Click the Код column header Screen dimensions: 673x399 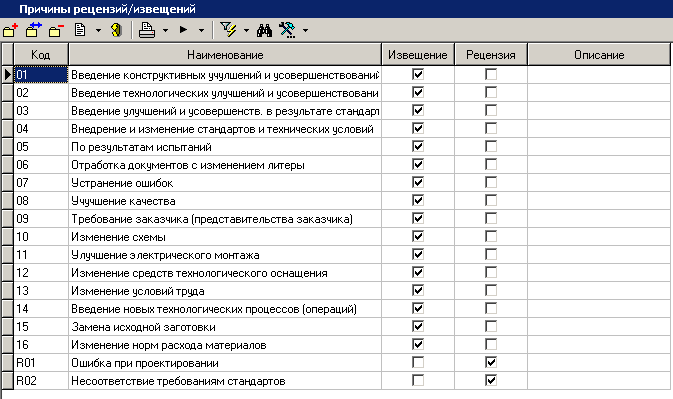click(x=41, y=54)
